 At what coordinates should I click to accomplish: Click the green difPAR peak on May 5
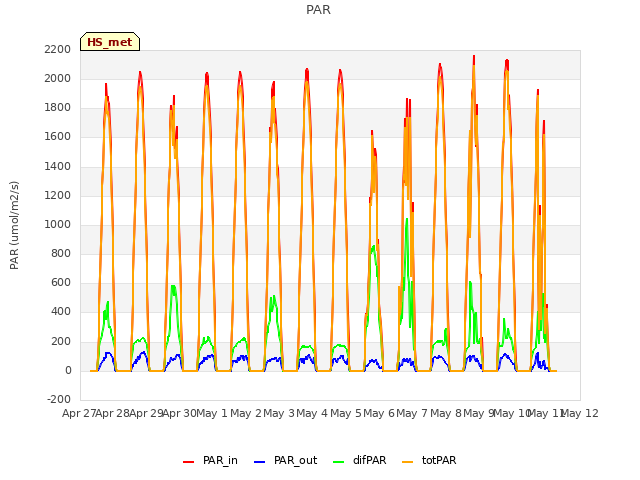[373, 246]
